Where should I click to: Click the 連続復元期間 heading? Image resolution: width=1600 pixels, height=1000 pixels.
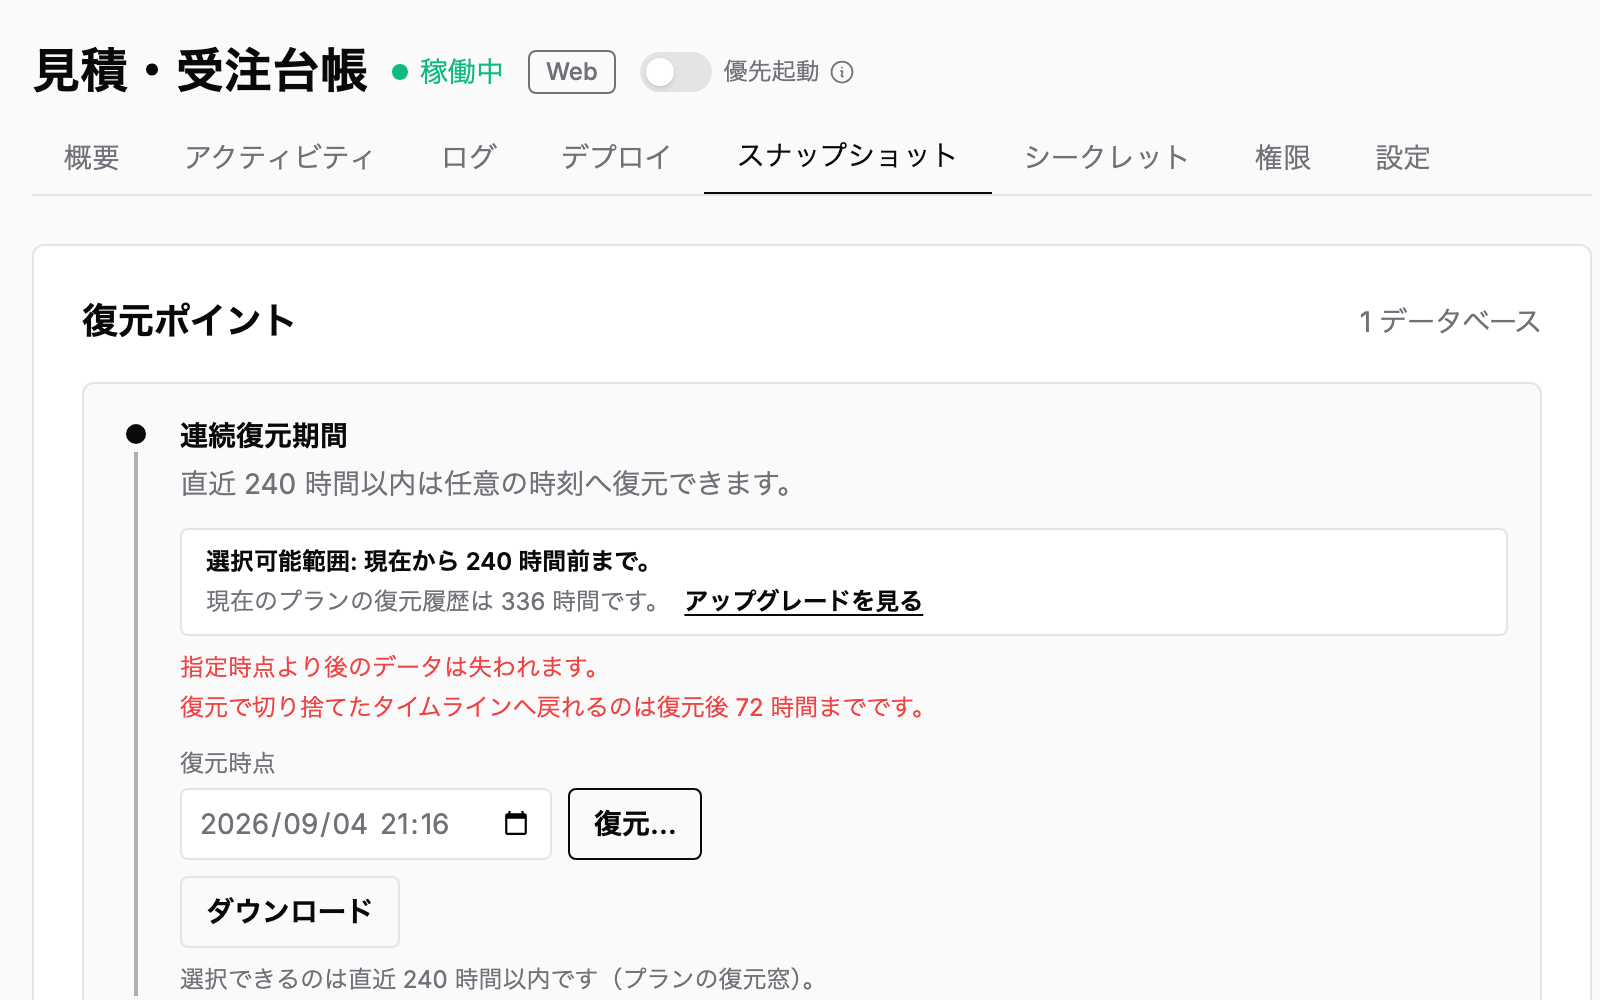tap(264, 436)
